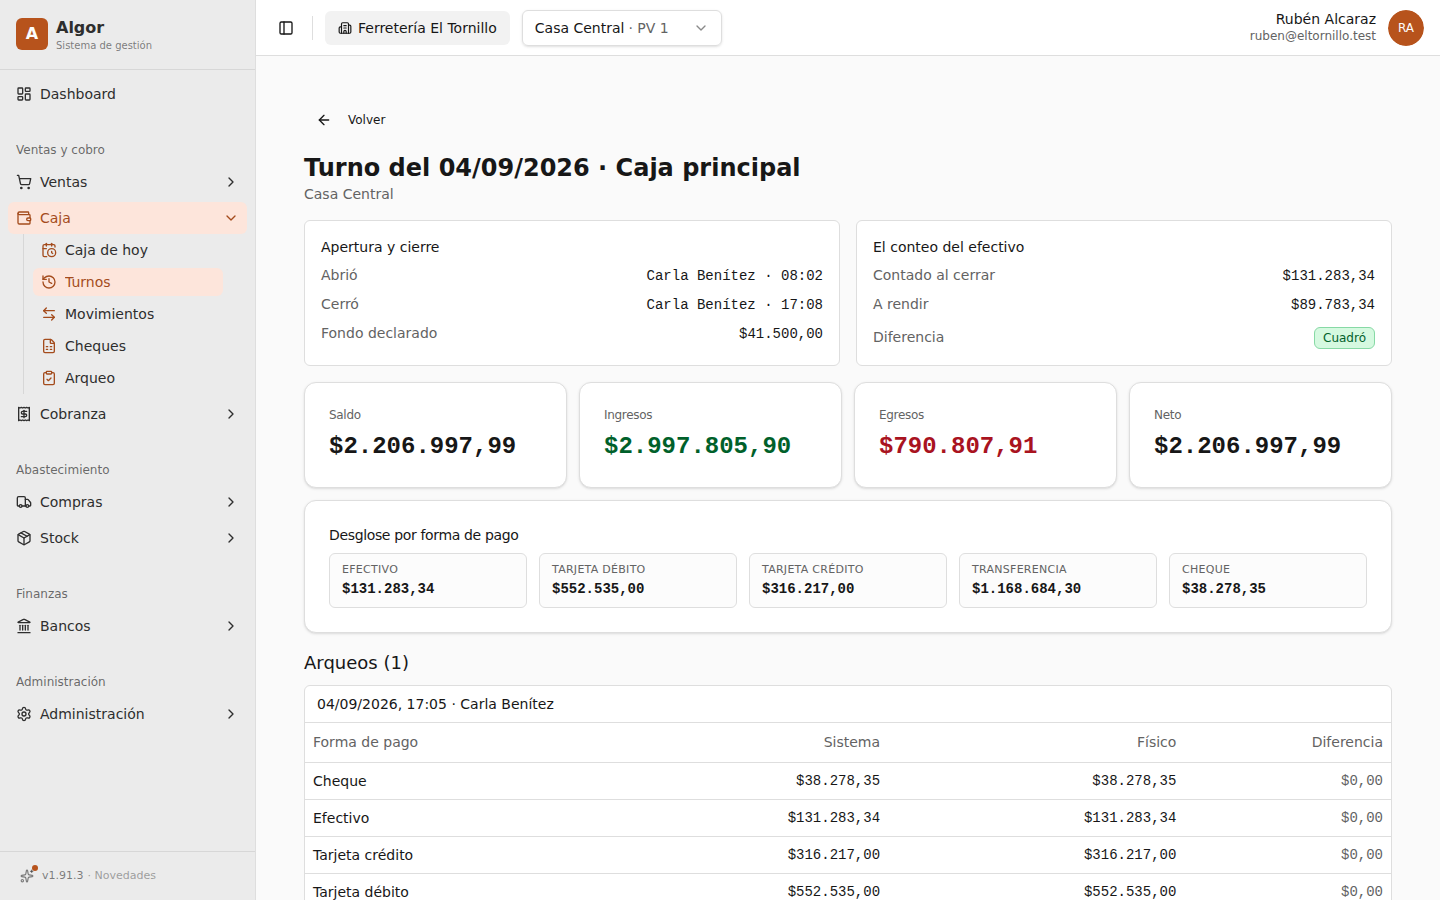Image resolution: width=1440 pixels, height=900 pixels.
Task: Click the Ingresos total $2.997.805,90
Action: click(697, 446)
